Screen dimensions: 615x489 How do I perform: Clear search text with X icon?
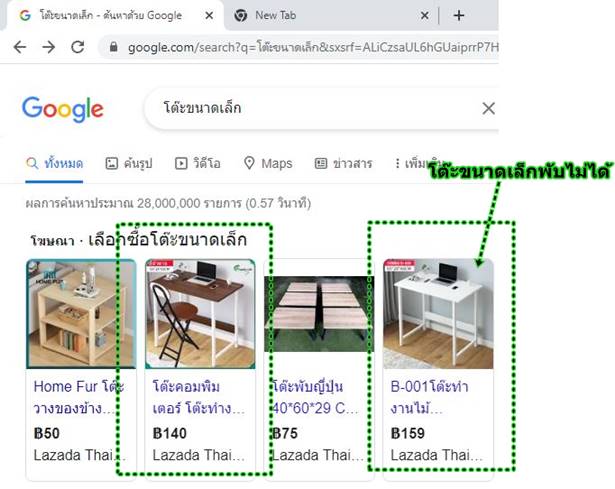488,109
